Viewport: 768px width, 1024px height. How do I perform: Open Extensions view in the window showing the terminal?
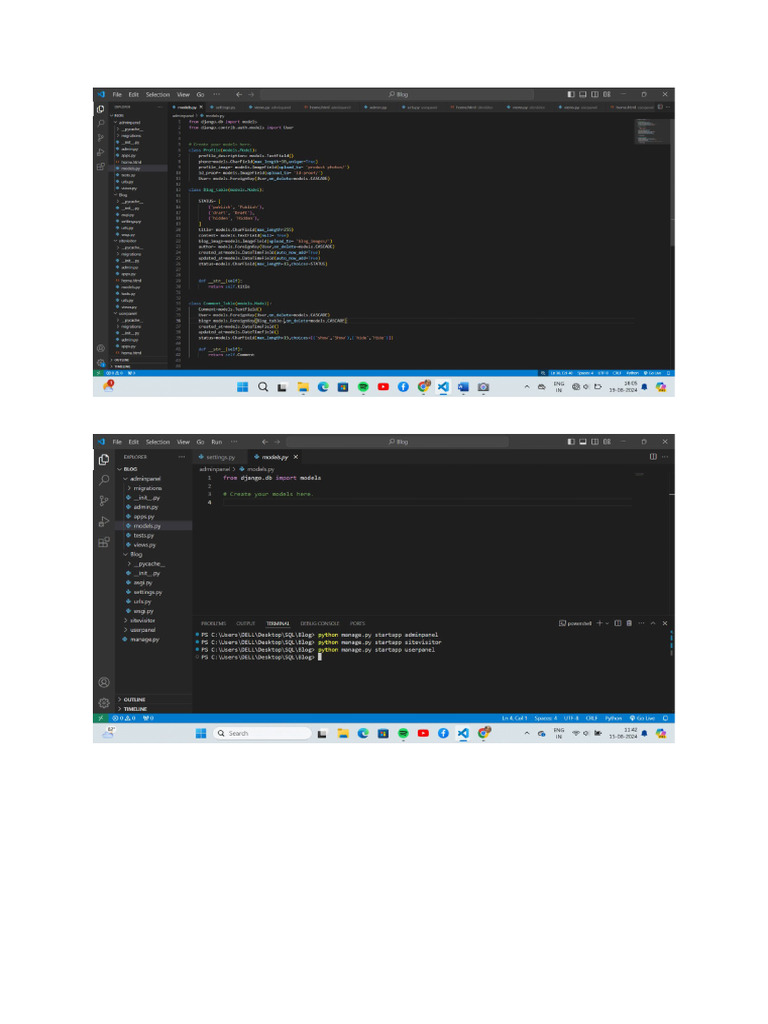pyautogui.click(x=104, y=542)
